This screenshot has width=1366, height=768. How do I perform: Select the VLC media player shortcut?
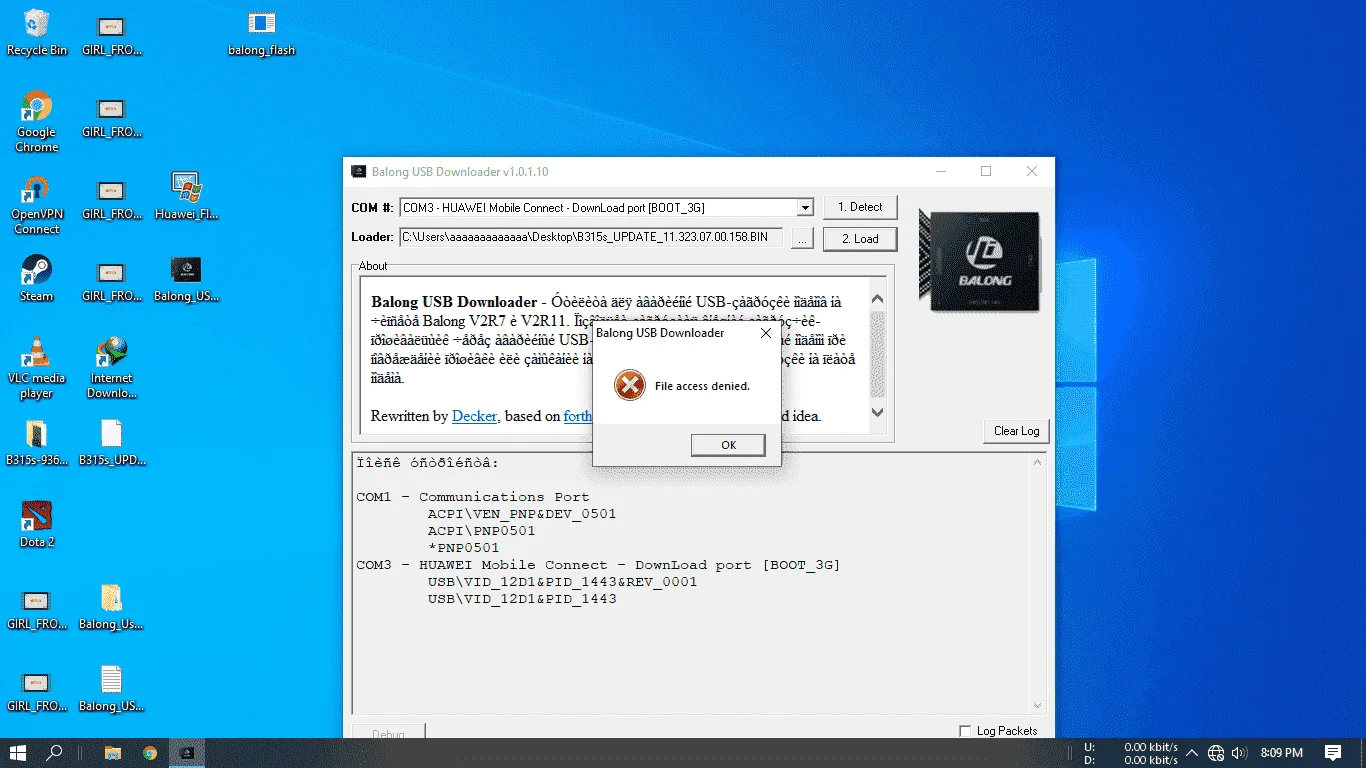[37, 368]
